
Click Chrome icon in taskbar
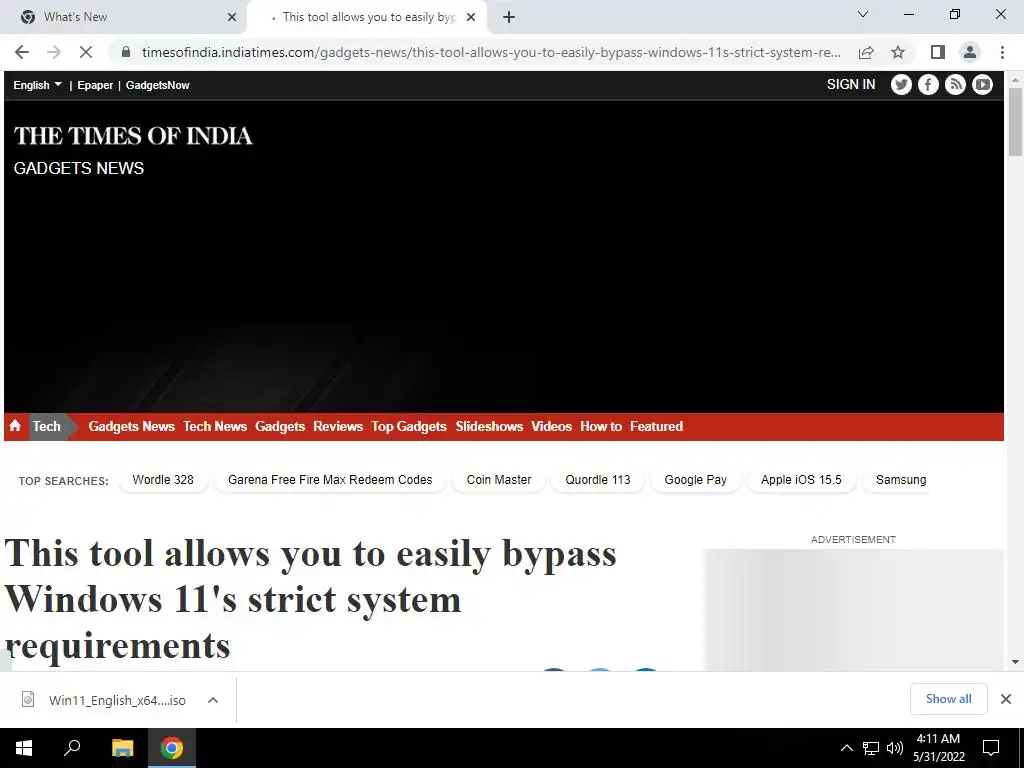coord(172,748)
